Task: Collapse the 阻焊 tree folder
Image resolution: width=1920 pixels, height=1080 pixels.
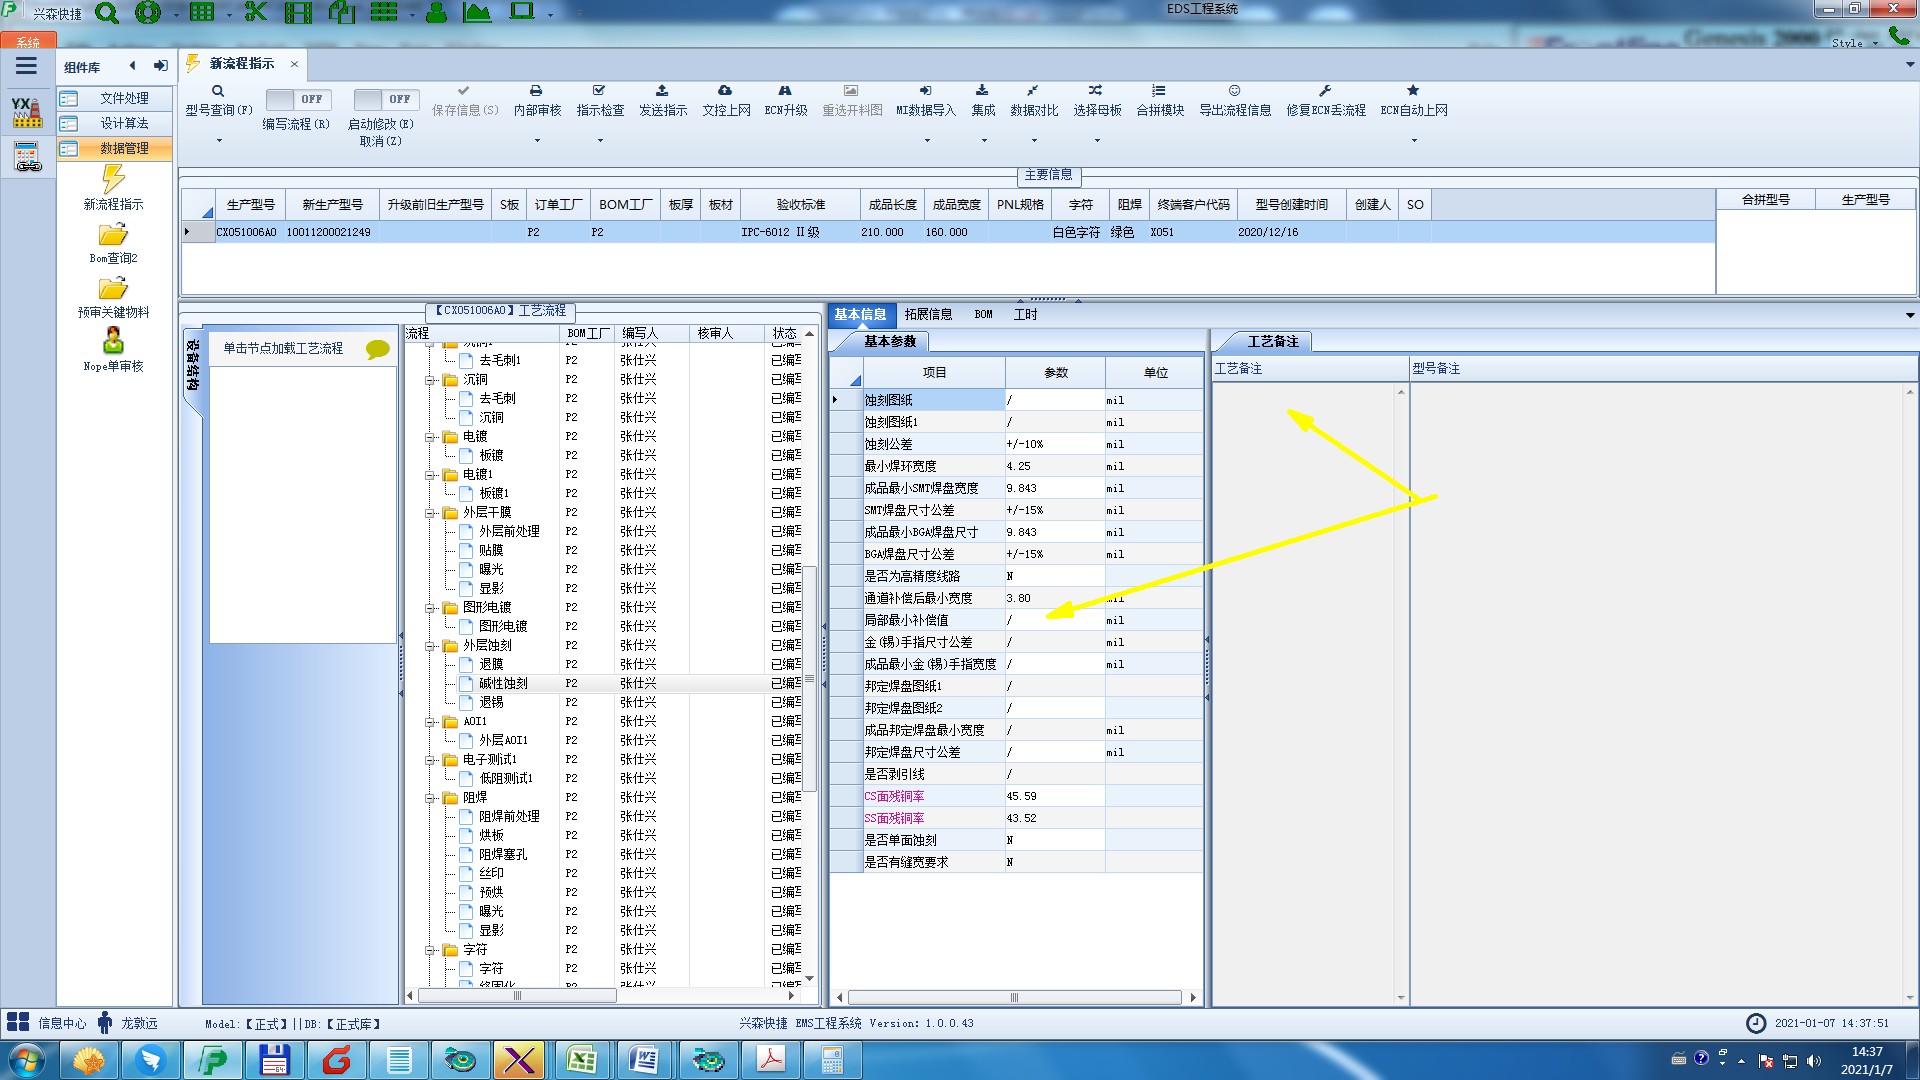Action: (x=430, y=798)
